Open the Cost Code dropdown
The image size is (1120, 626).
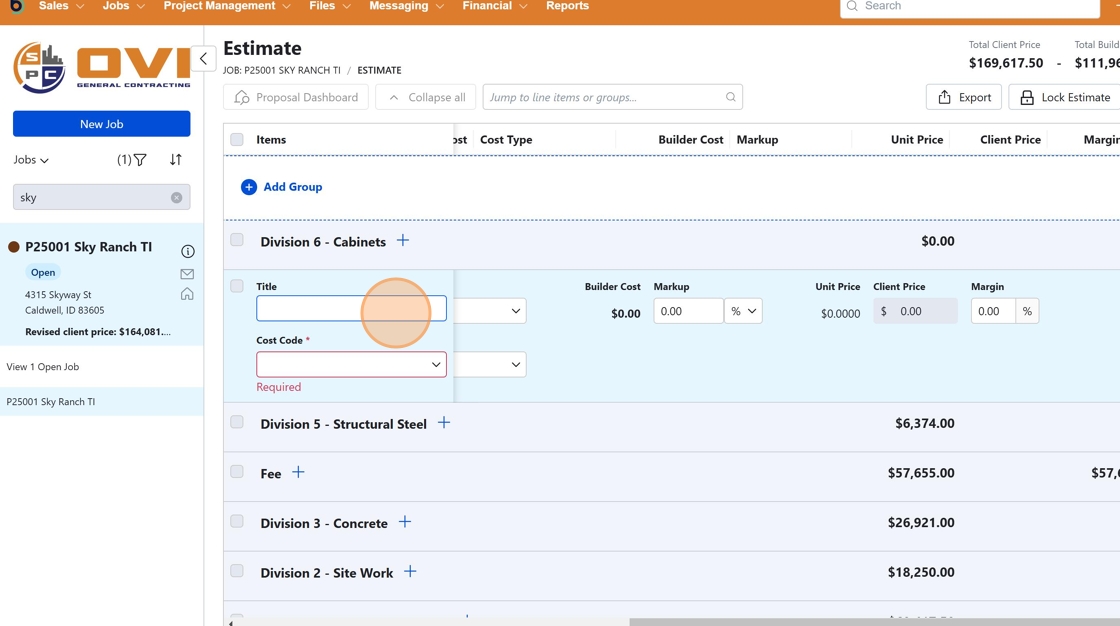351,365
